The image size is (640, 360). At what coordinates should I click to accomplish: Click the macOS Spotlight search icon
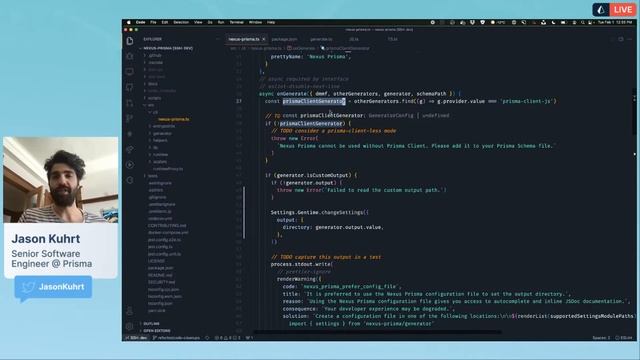(x=583, y=22)
